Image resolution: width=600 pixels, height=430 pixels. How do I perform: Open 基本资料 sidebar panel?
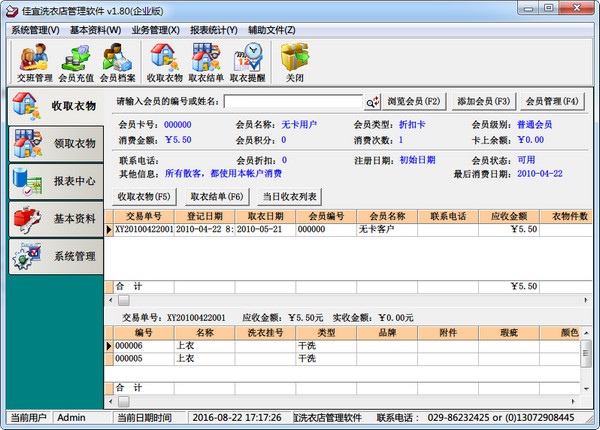[56, 218]
